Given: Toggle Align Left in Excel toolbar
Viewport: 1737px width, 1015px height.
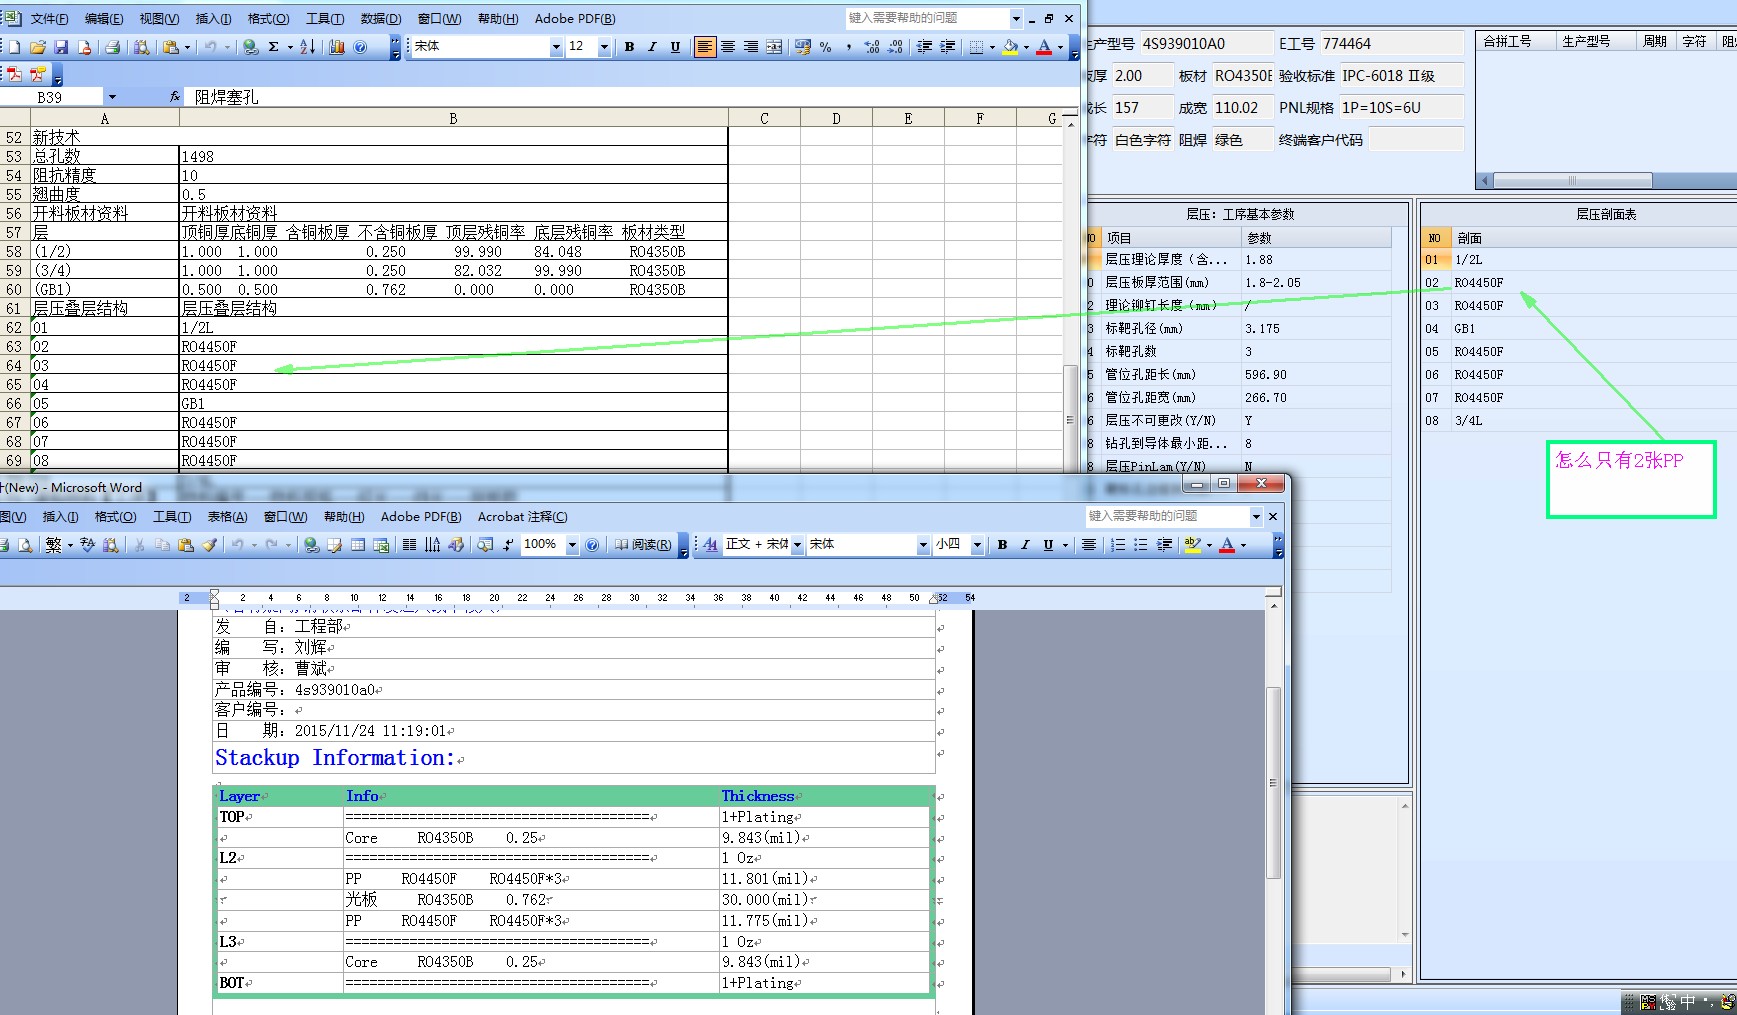Looking at the screenshot, I should pos(705,47).
